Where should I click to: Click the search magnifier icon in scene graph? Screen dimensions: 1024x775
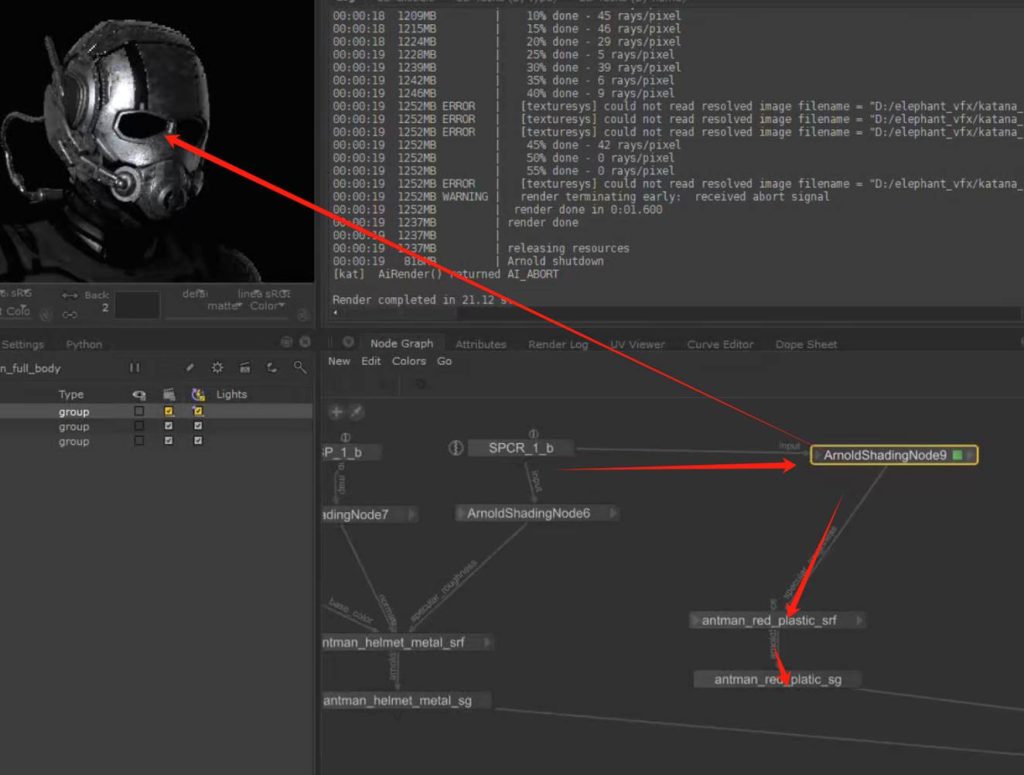(x=299, y=368)
